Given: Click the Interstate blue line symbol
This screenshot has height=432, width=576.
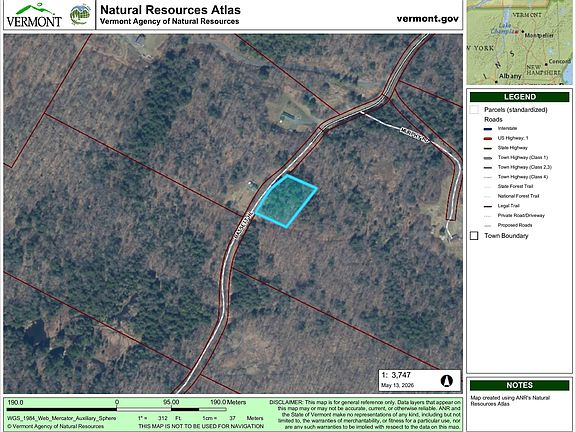Looking at the screenshot, I should pos(488,129).
